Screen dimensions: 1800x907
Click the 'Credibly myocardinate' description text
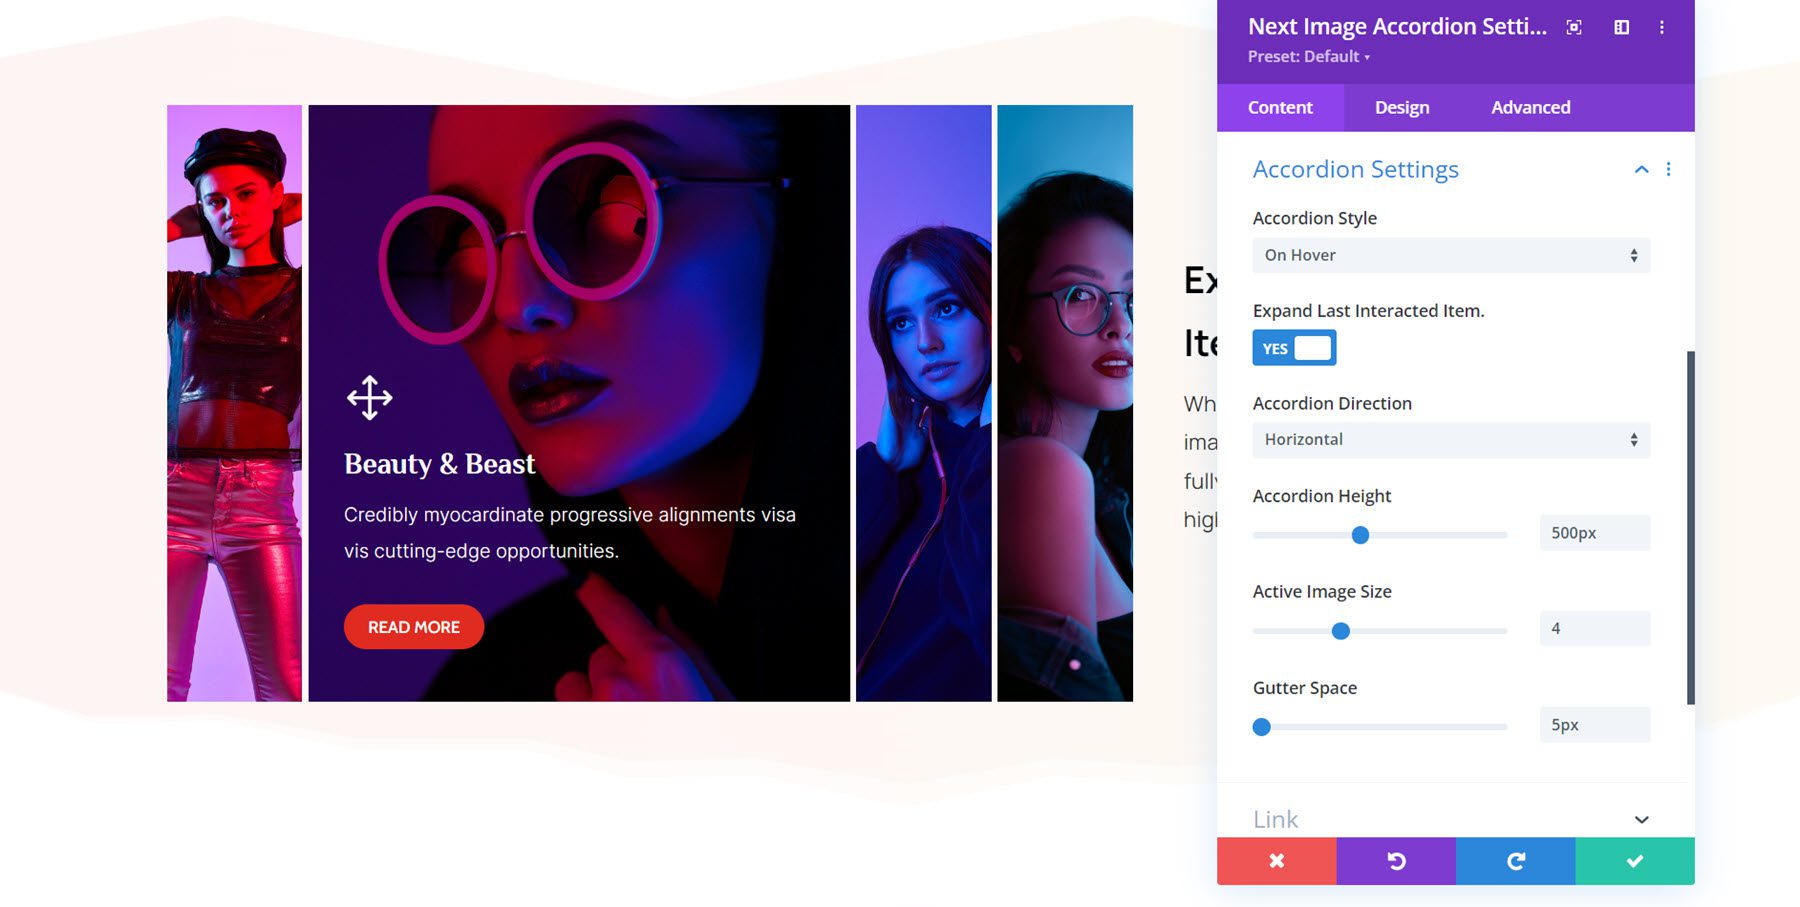click(570, 533)
